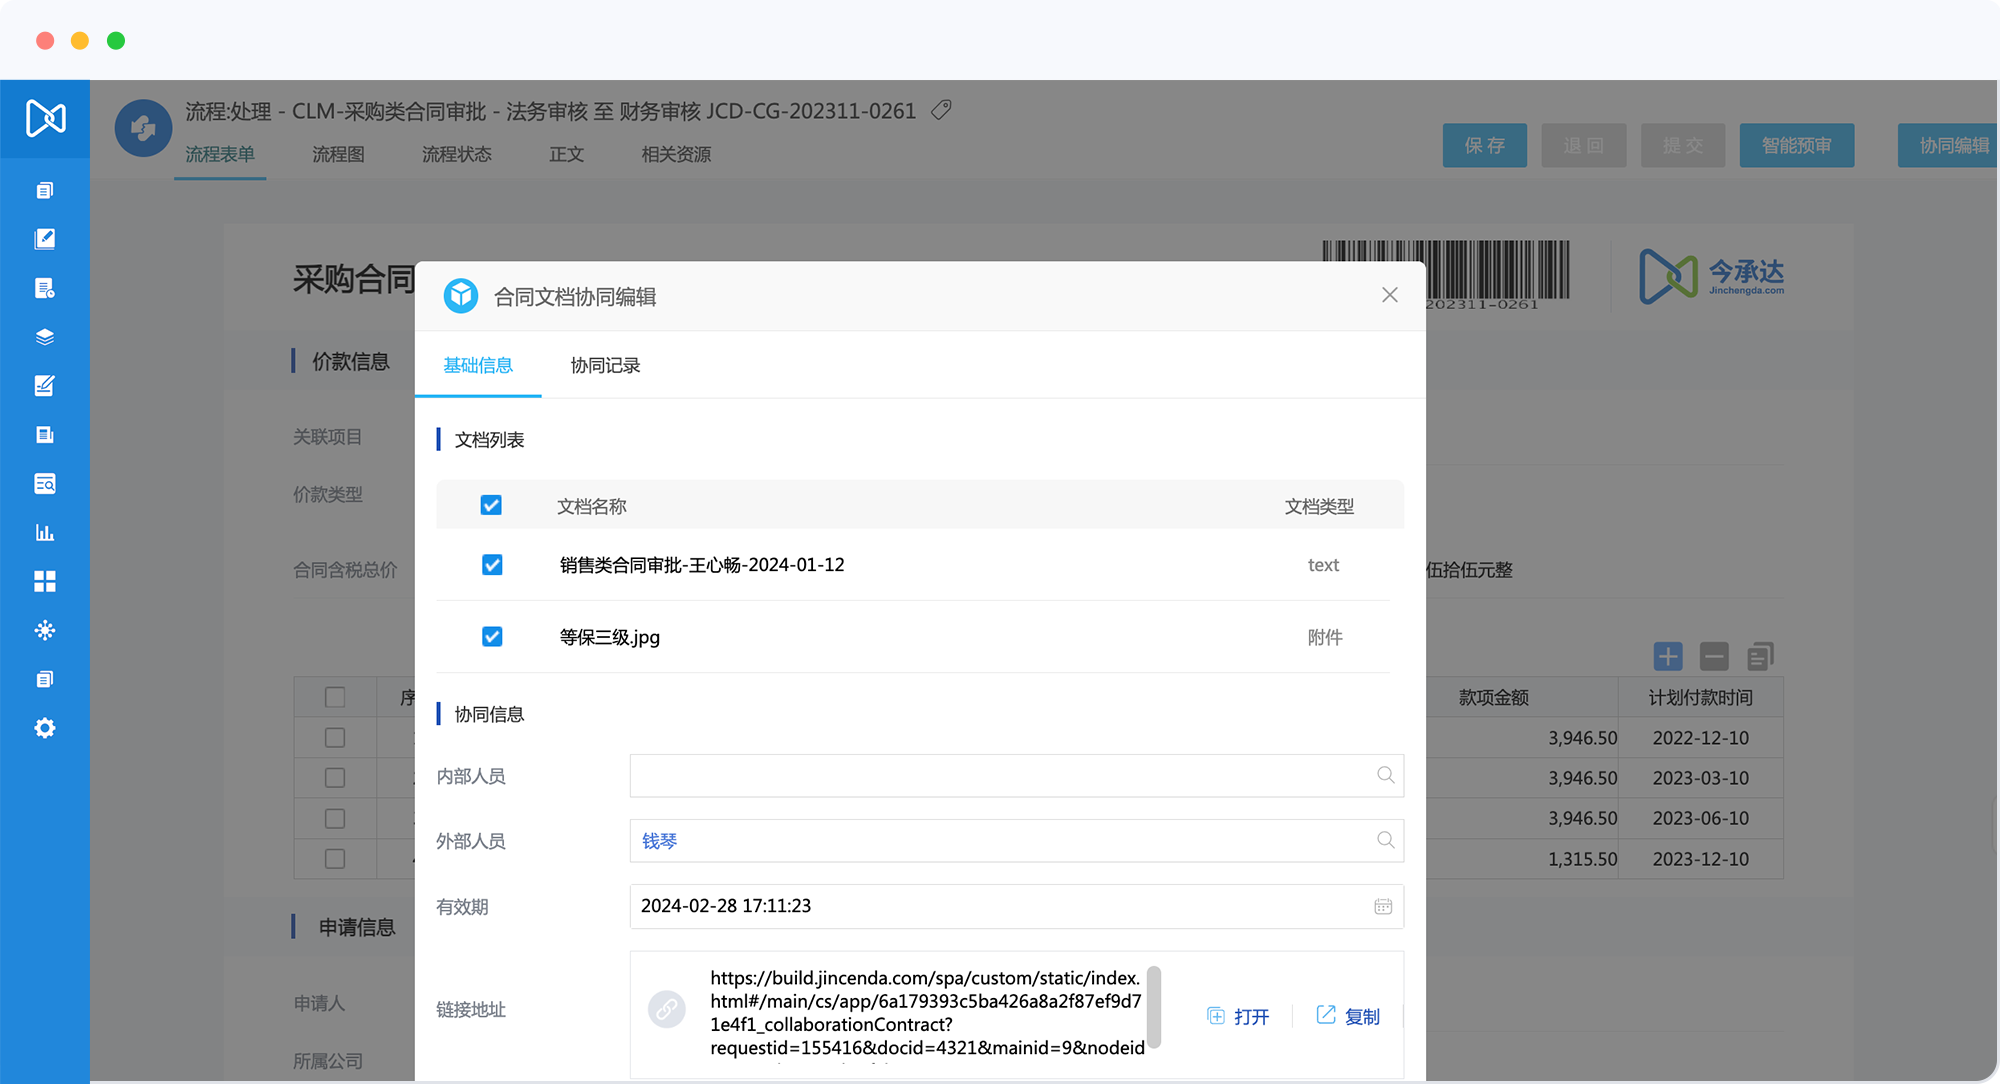Click calendar icon in 有效期 field
This screenshot has height=1084, width=2000.
point(1383,906)
